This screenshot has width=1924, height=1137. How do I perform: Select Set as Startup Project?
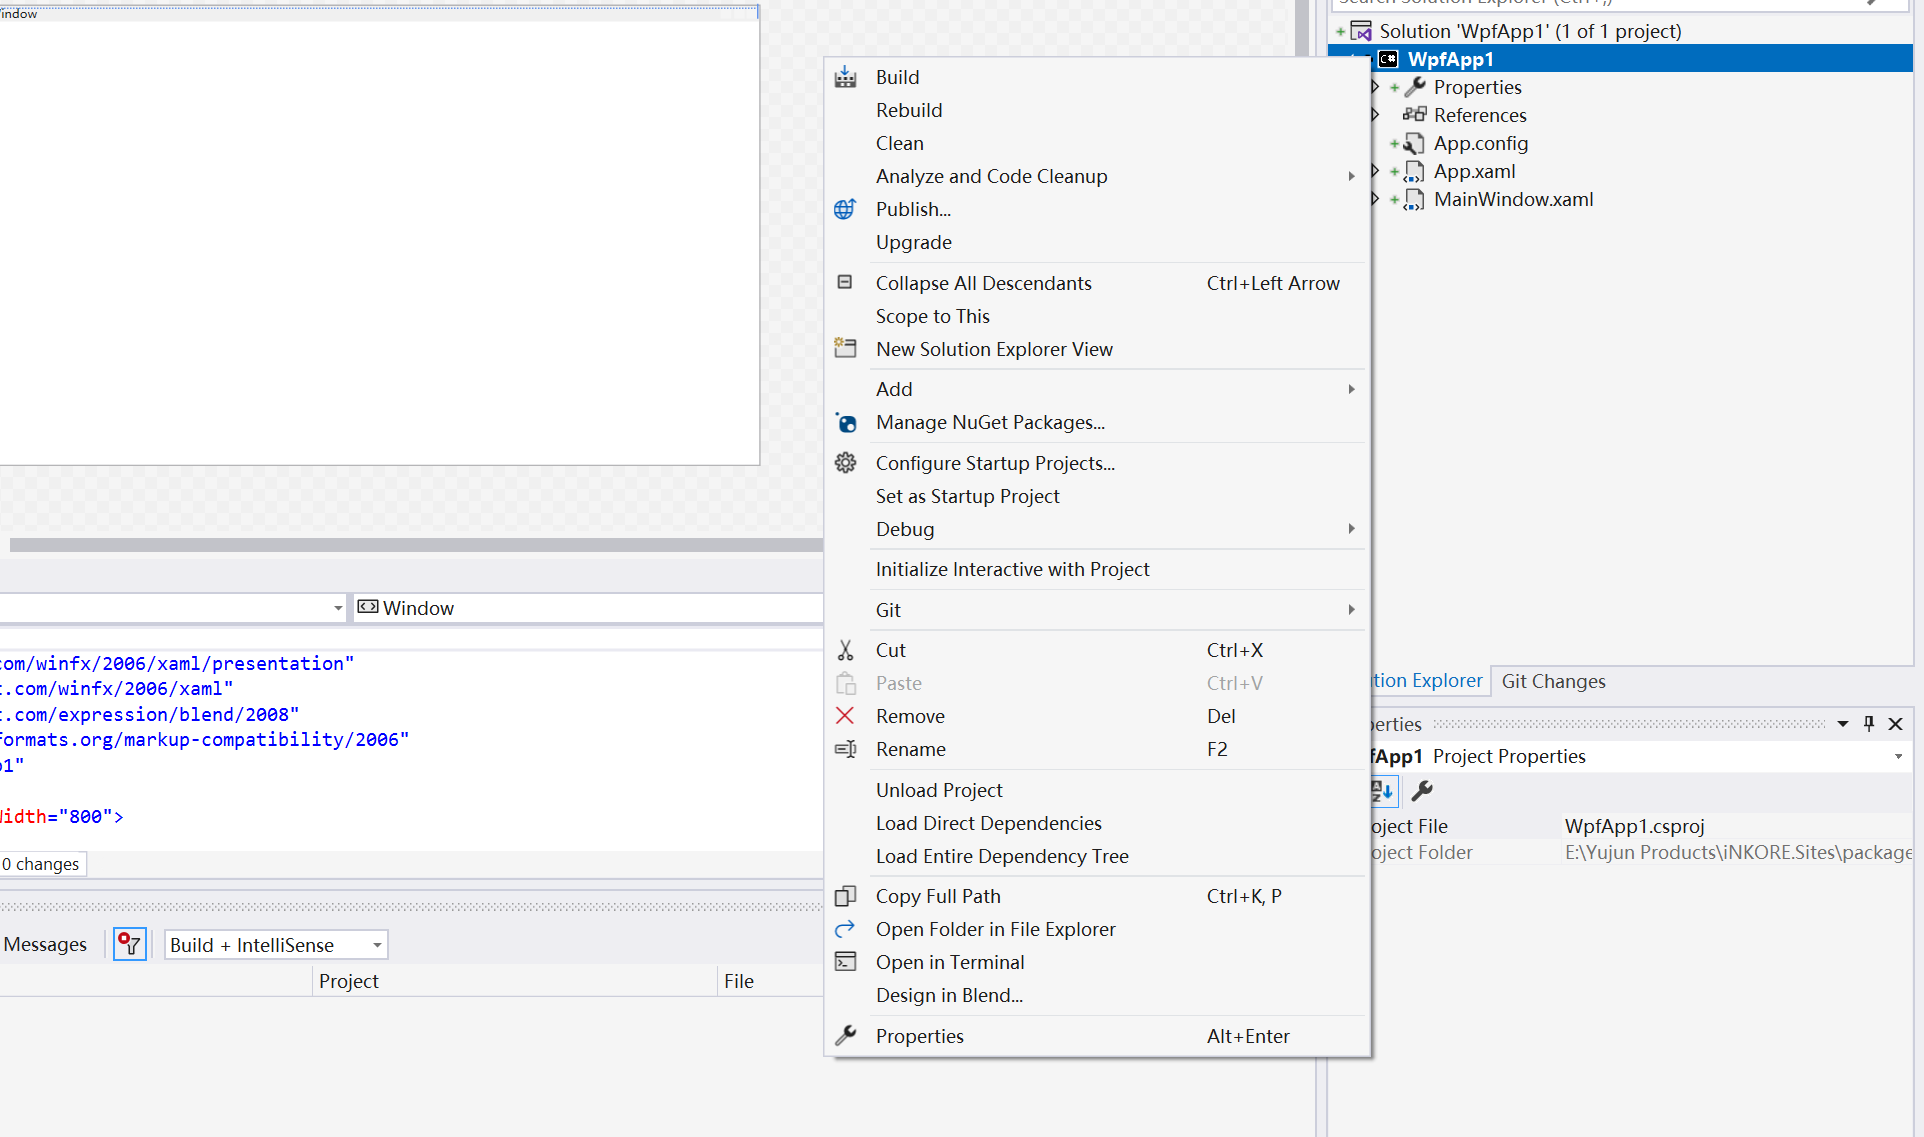point(1096,496)
